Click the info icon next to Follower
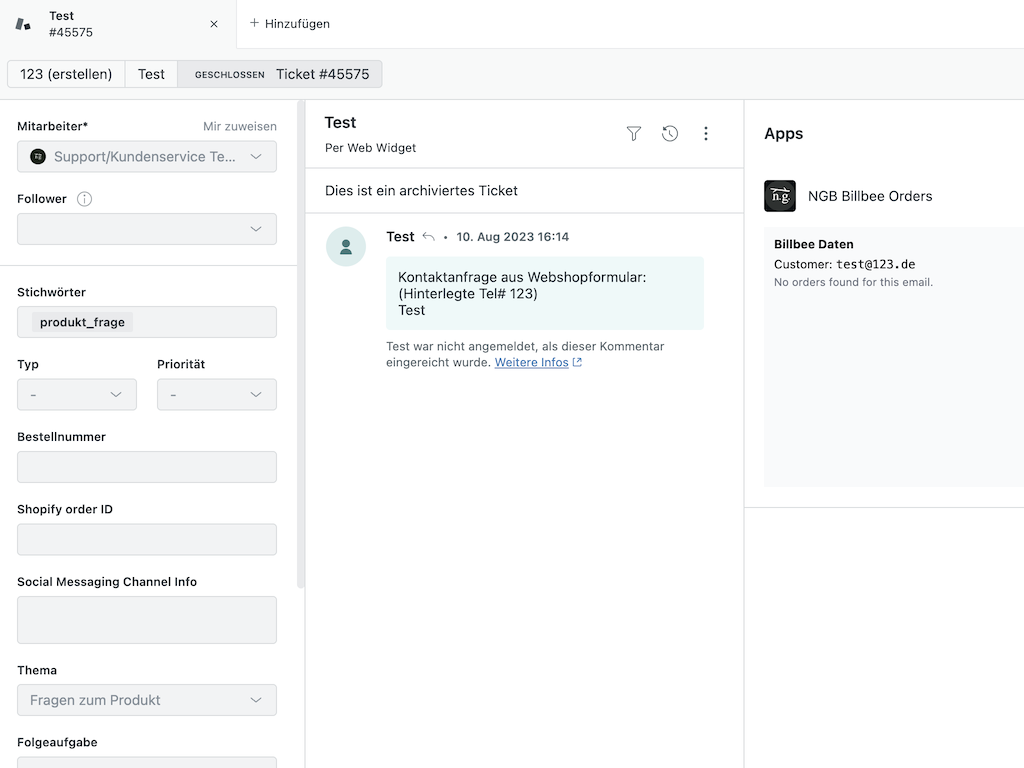The image size is (1024, 768). click(x=85, y=198)
